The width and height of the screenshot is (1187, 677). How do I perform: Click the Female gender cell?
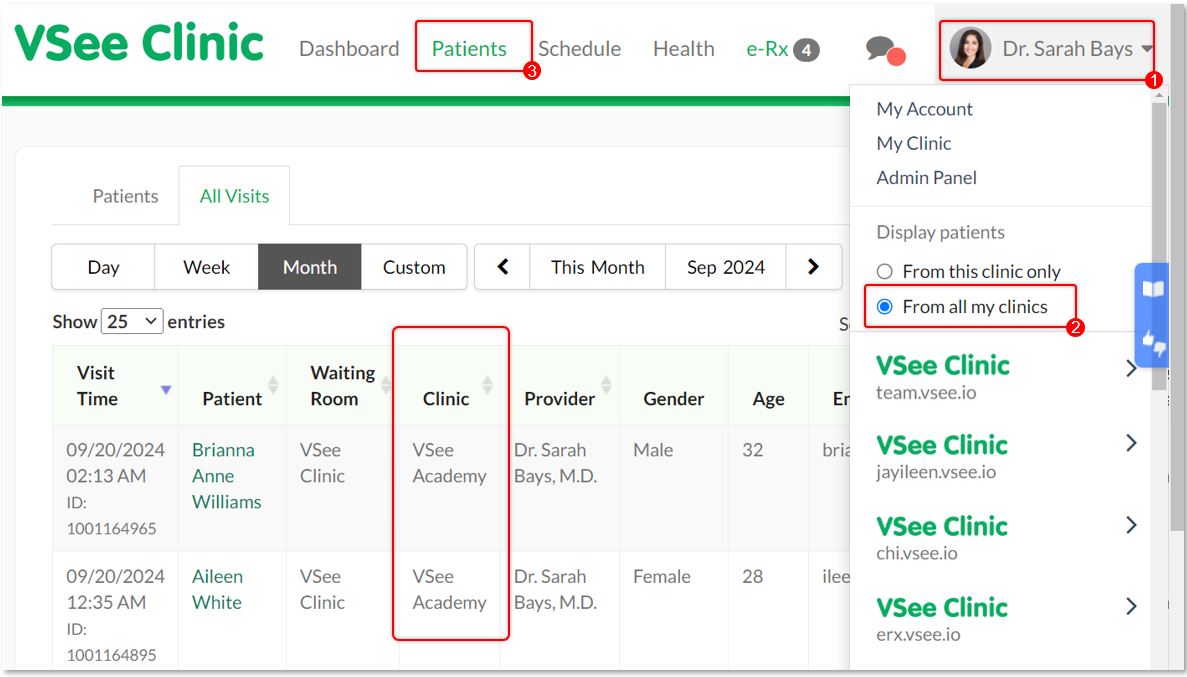click(x=662, y=576)
